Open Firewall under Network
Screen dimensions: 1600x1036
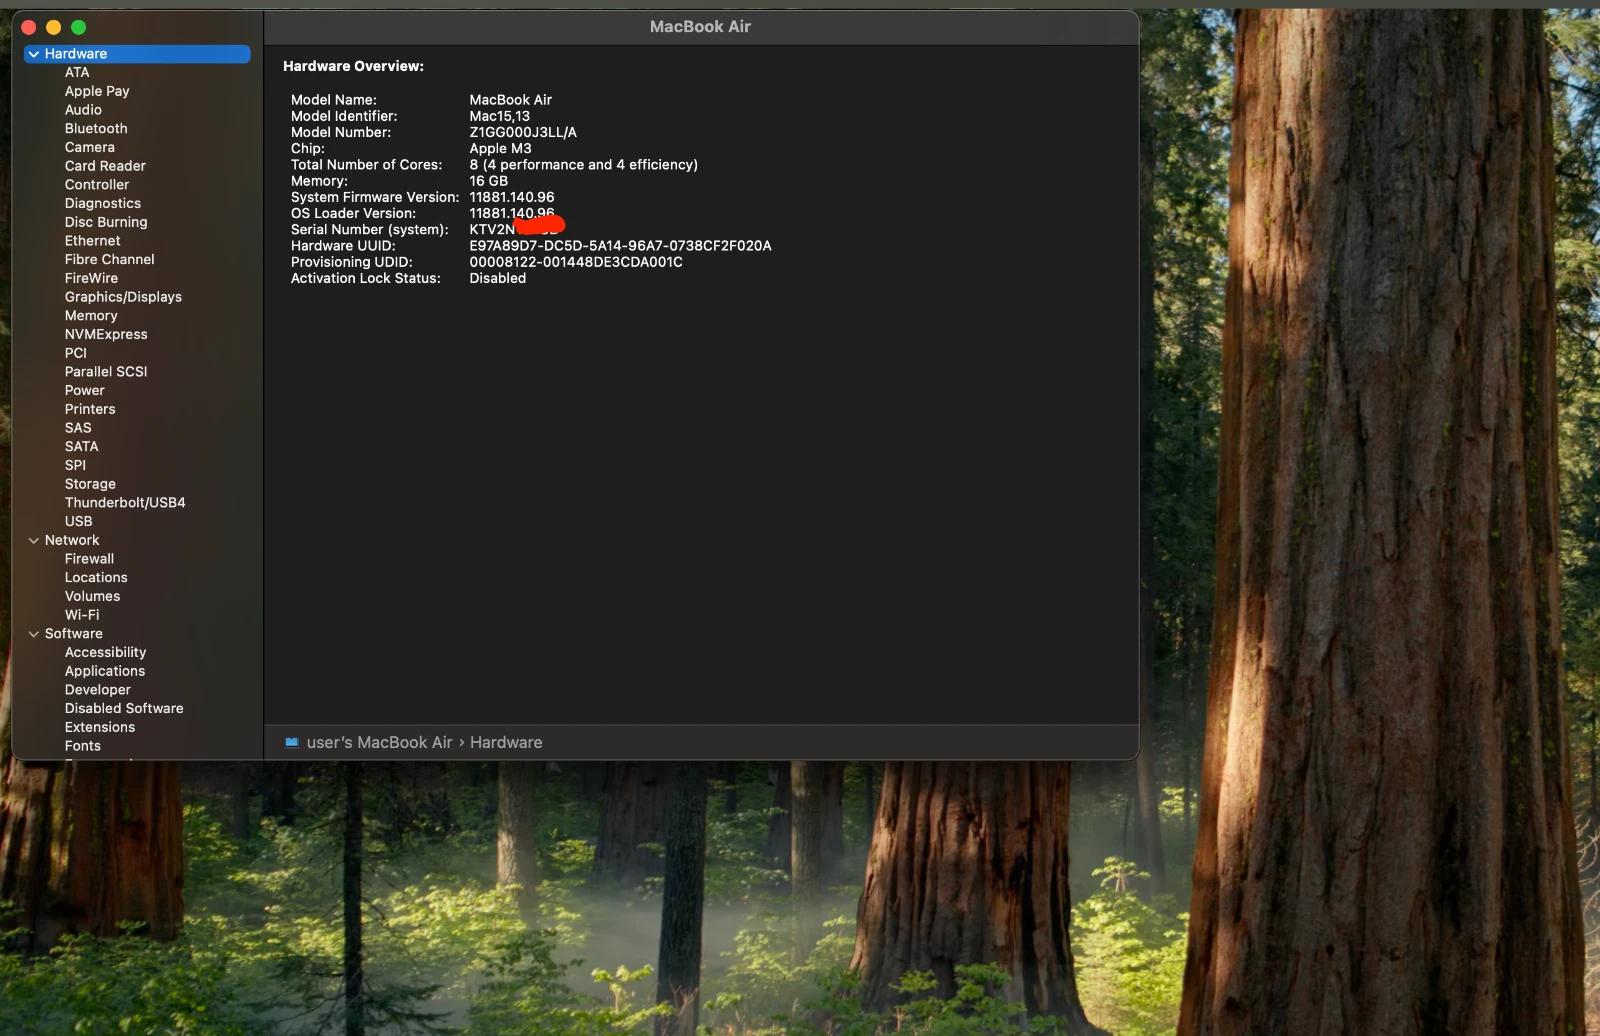point(89,559)
